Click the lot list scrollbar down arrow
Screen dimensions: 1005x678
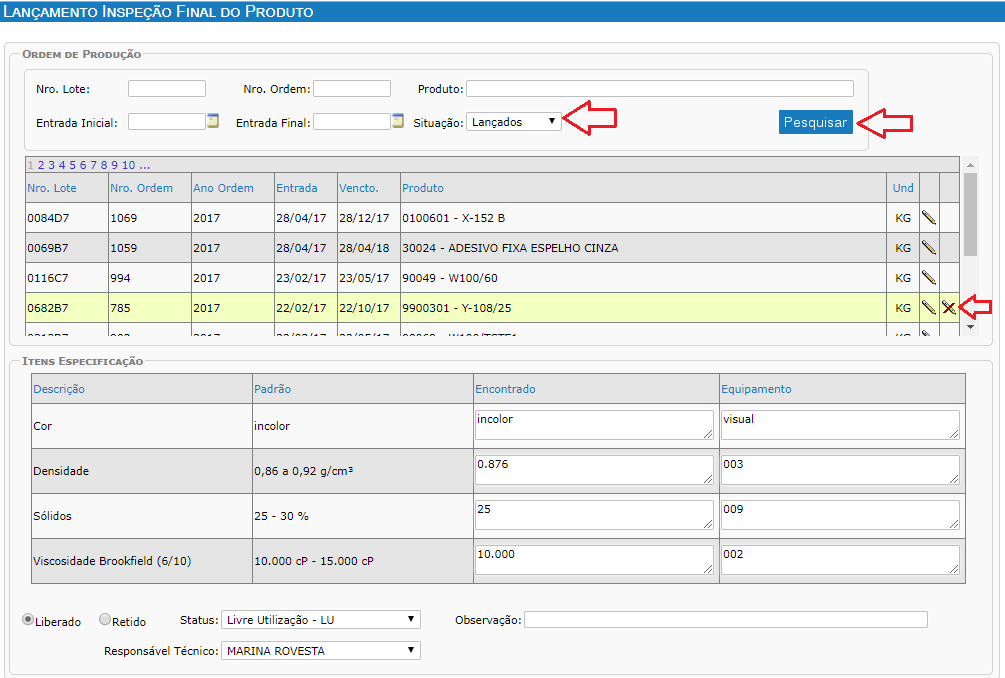970,327
